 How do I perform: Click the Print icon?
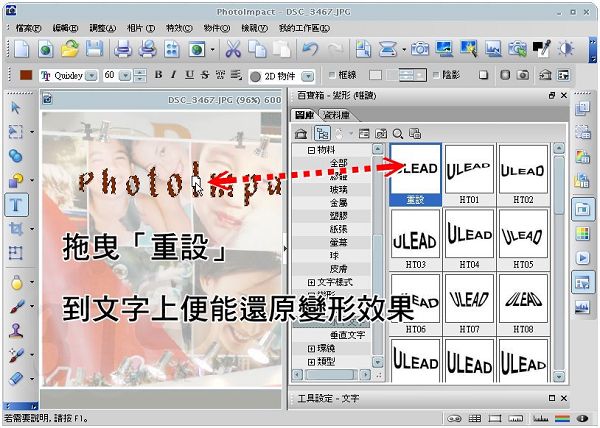pyautogui.click(x=123, y=49)
